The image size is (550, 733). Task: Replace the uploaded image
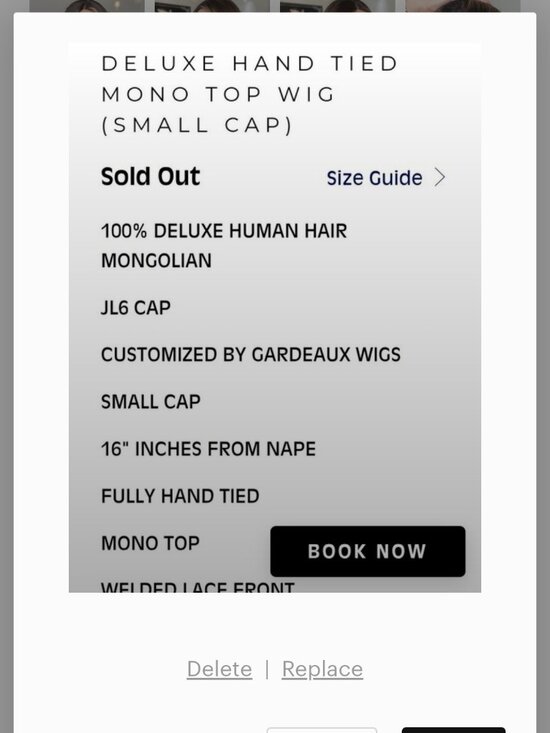(322, 669)
